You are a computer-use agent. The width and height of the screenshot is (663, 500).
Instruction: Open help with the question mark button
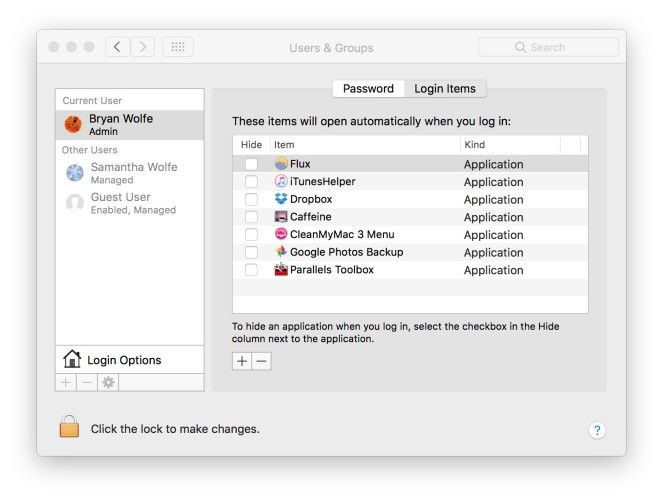click(x=597, y=430)
